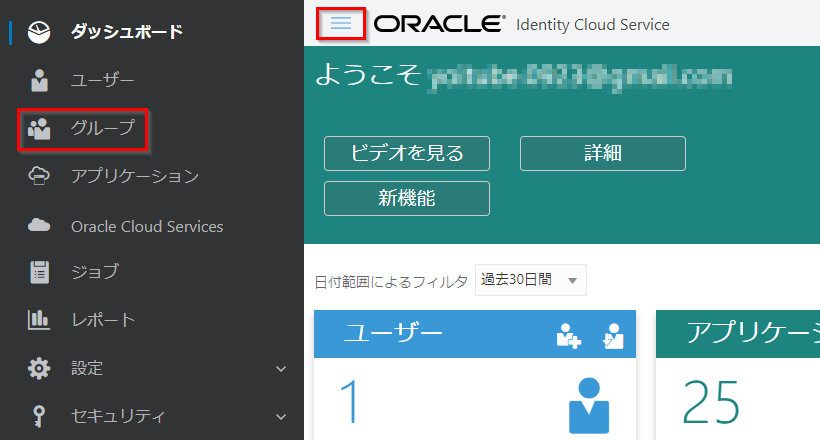Click the Settings gear icon
Image resolution: width=820 pixels, height=440 pixels.
click(x=39, y=368)
